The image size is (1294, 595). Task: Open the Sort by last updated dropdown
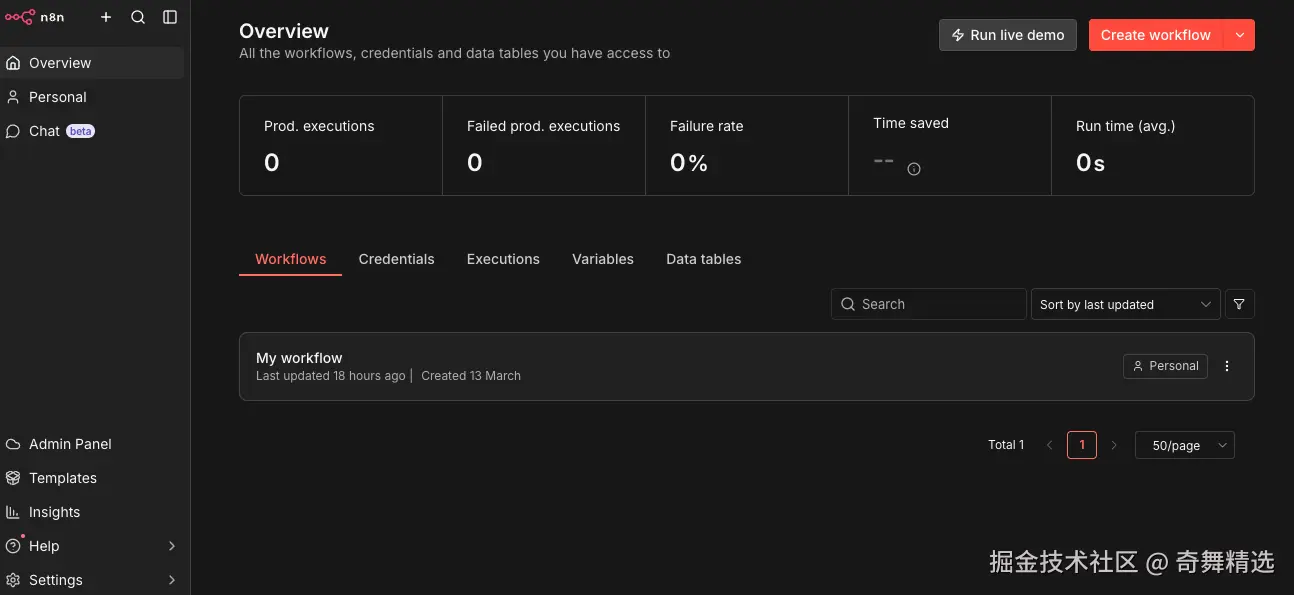(1125, 304)
